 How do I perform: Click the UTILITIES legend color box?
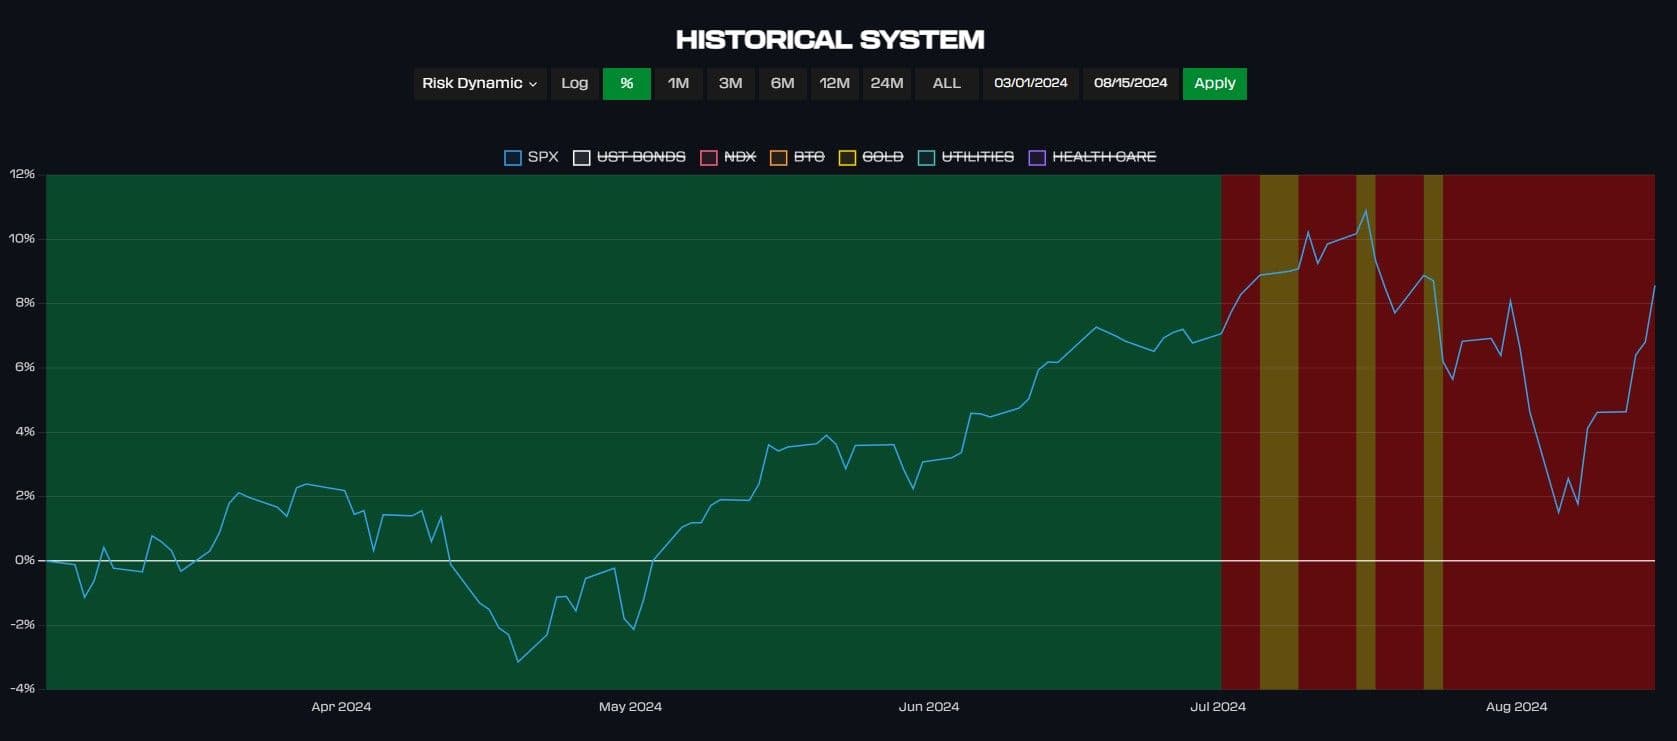point(926,157)
